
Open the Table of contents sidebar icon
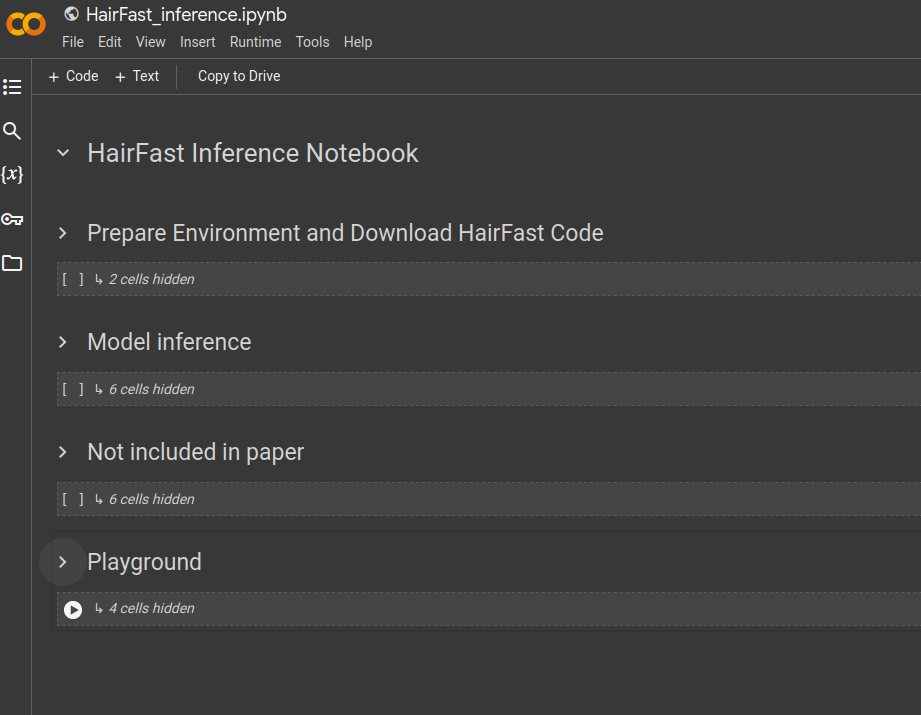click(x=12, y=87)
